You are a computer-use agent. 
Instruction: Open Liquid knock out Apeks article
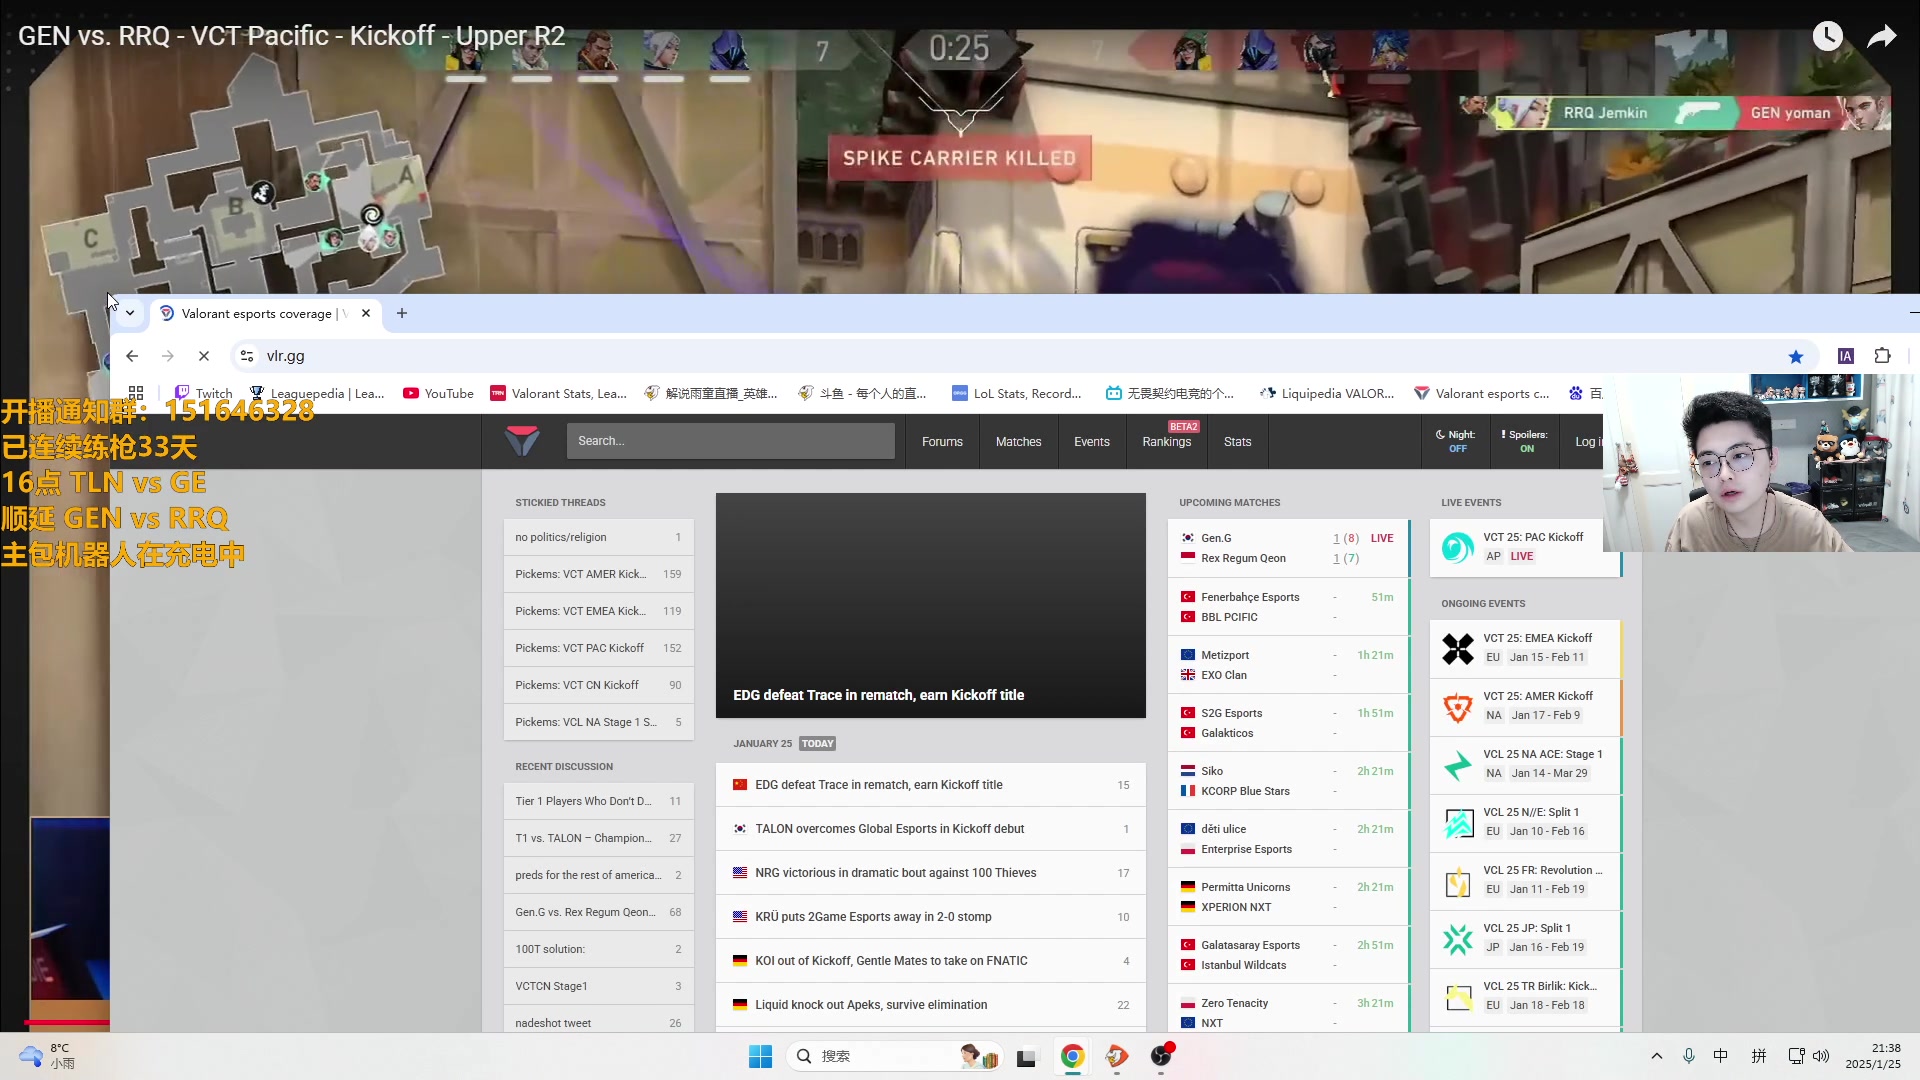coord(930,1005)
